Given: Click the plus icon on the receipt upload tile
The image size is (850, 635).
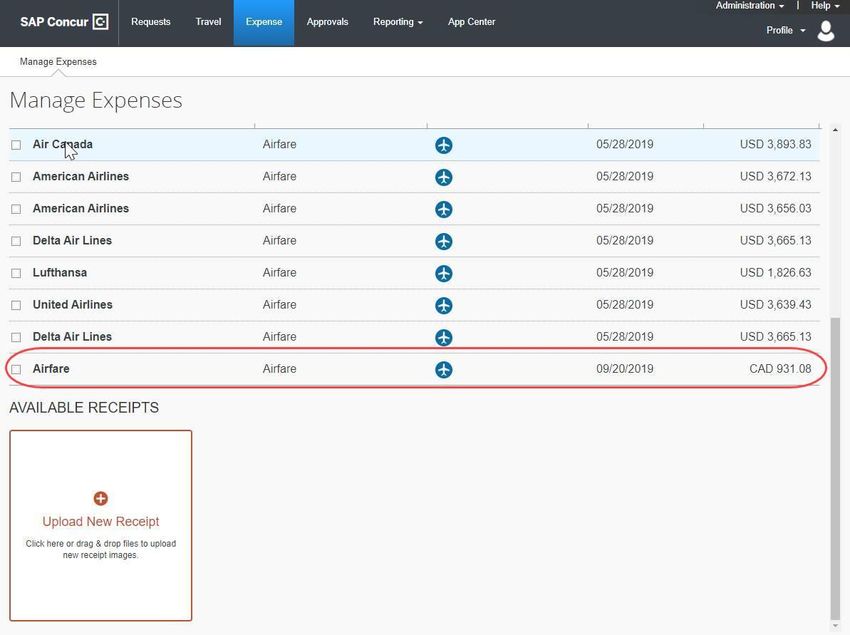Looking at the screenshot, I should point(100,498).
